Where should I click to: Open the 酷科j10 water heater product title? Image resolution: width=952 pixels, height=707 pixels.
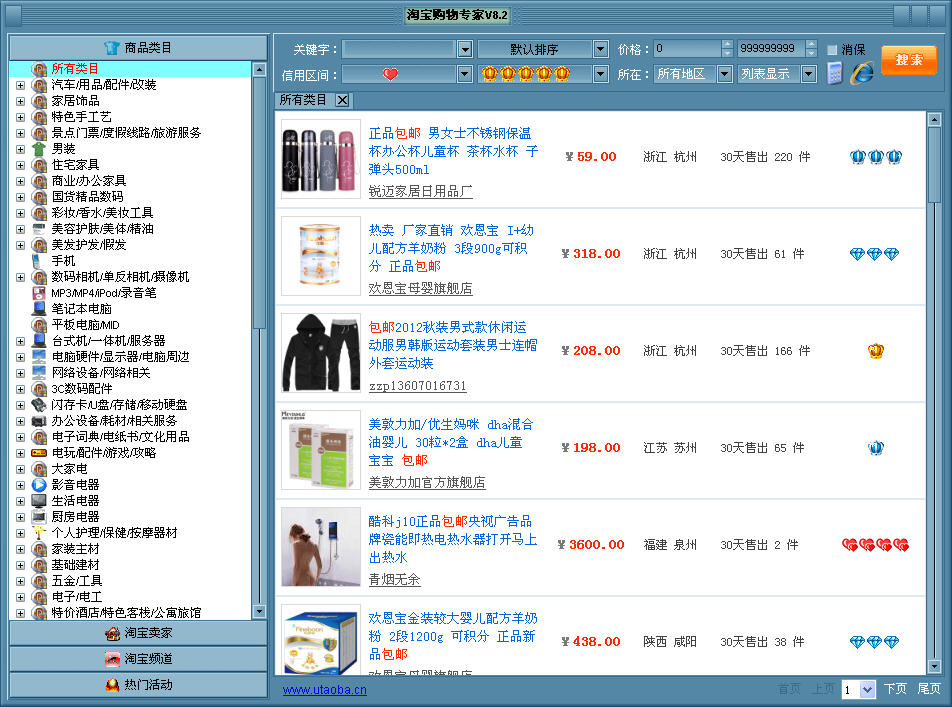(x=452, y=539)
